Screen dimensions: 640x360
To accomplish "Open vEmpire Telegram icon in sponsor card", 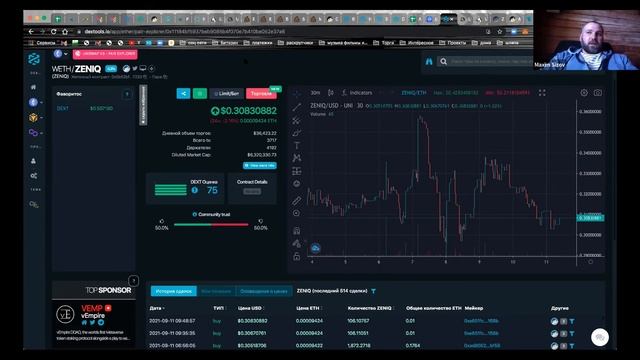I will [101, 322].
